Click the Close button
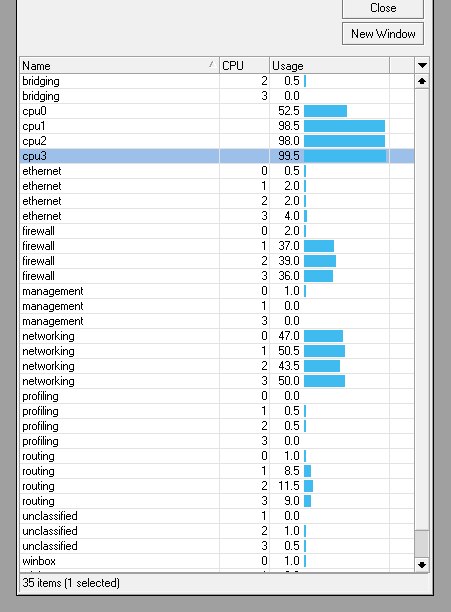The width and height of the screenshot is (451, 612). point(383,9)
